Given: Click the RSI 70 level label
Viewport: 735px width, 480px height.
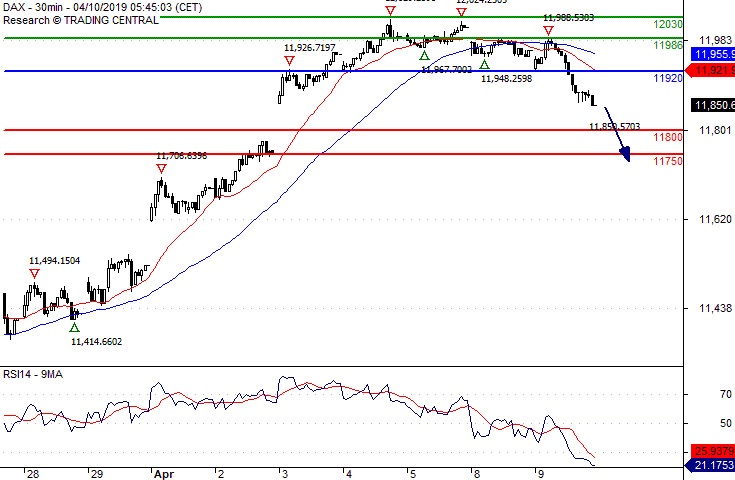Looking at the screenshot, I should (726, 395).
